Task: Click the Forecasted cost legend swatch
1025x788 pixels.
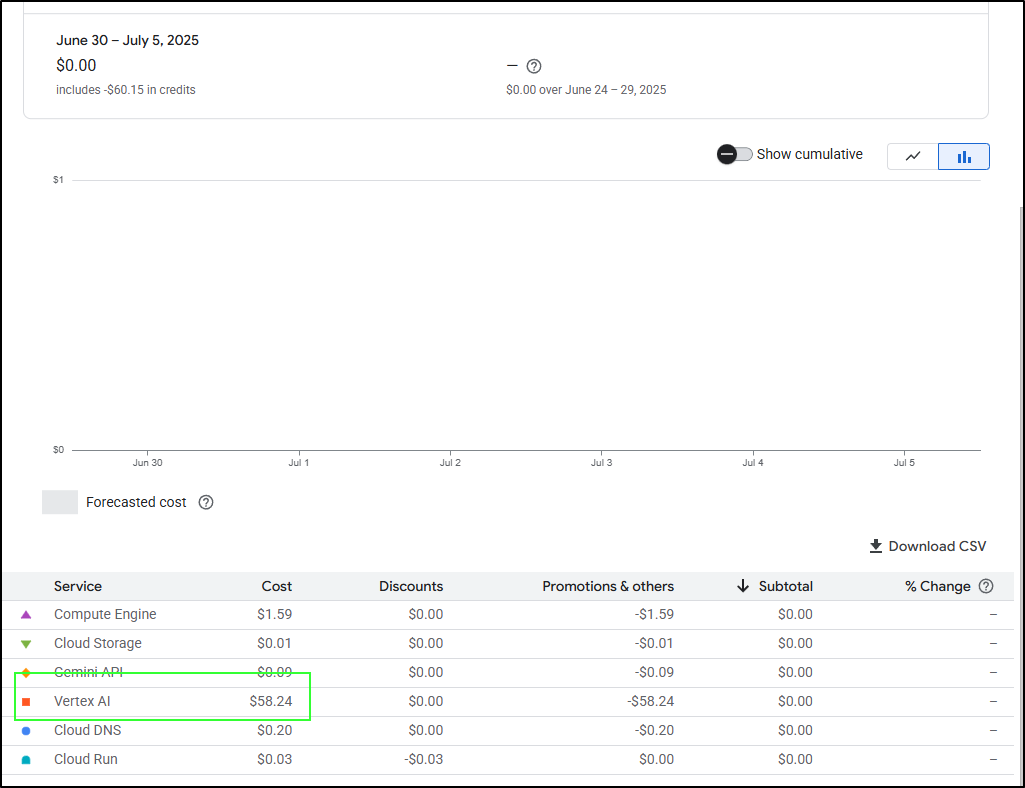Action: click(x=59, y=502)
